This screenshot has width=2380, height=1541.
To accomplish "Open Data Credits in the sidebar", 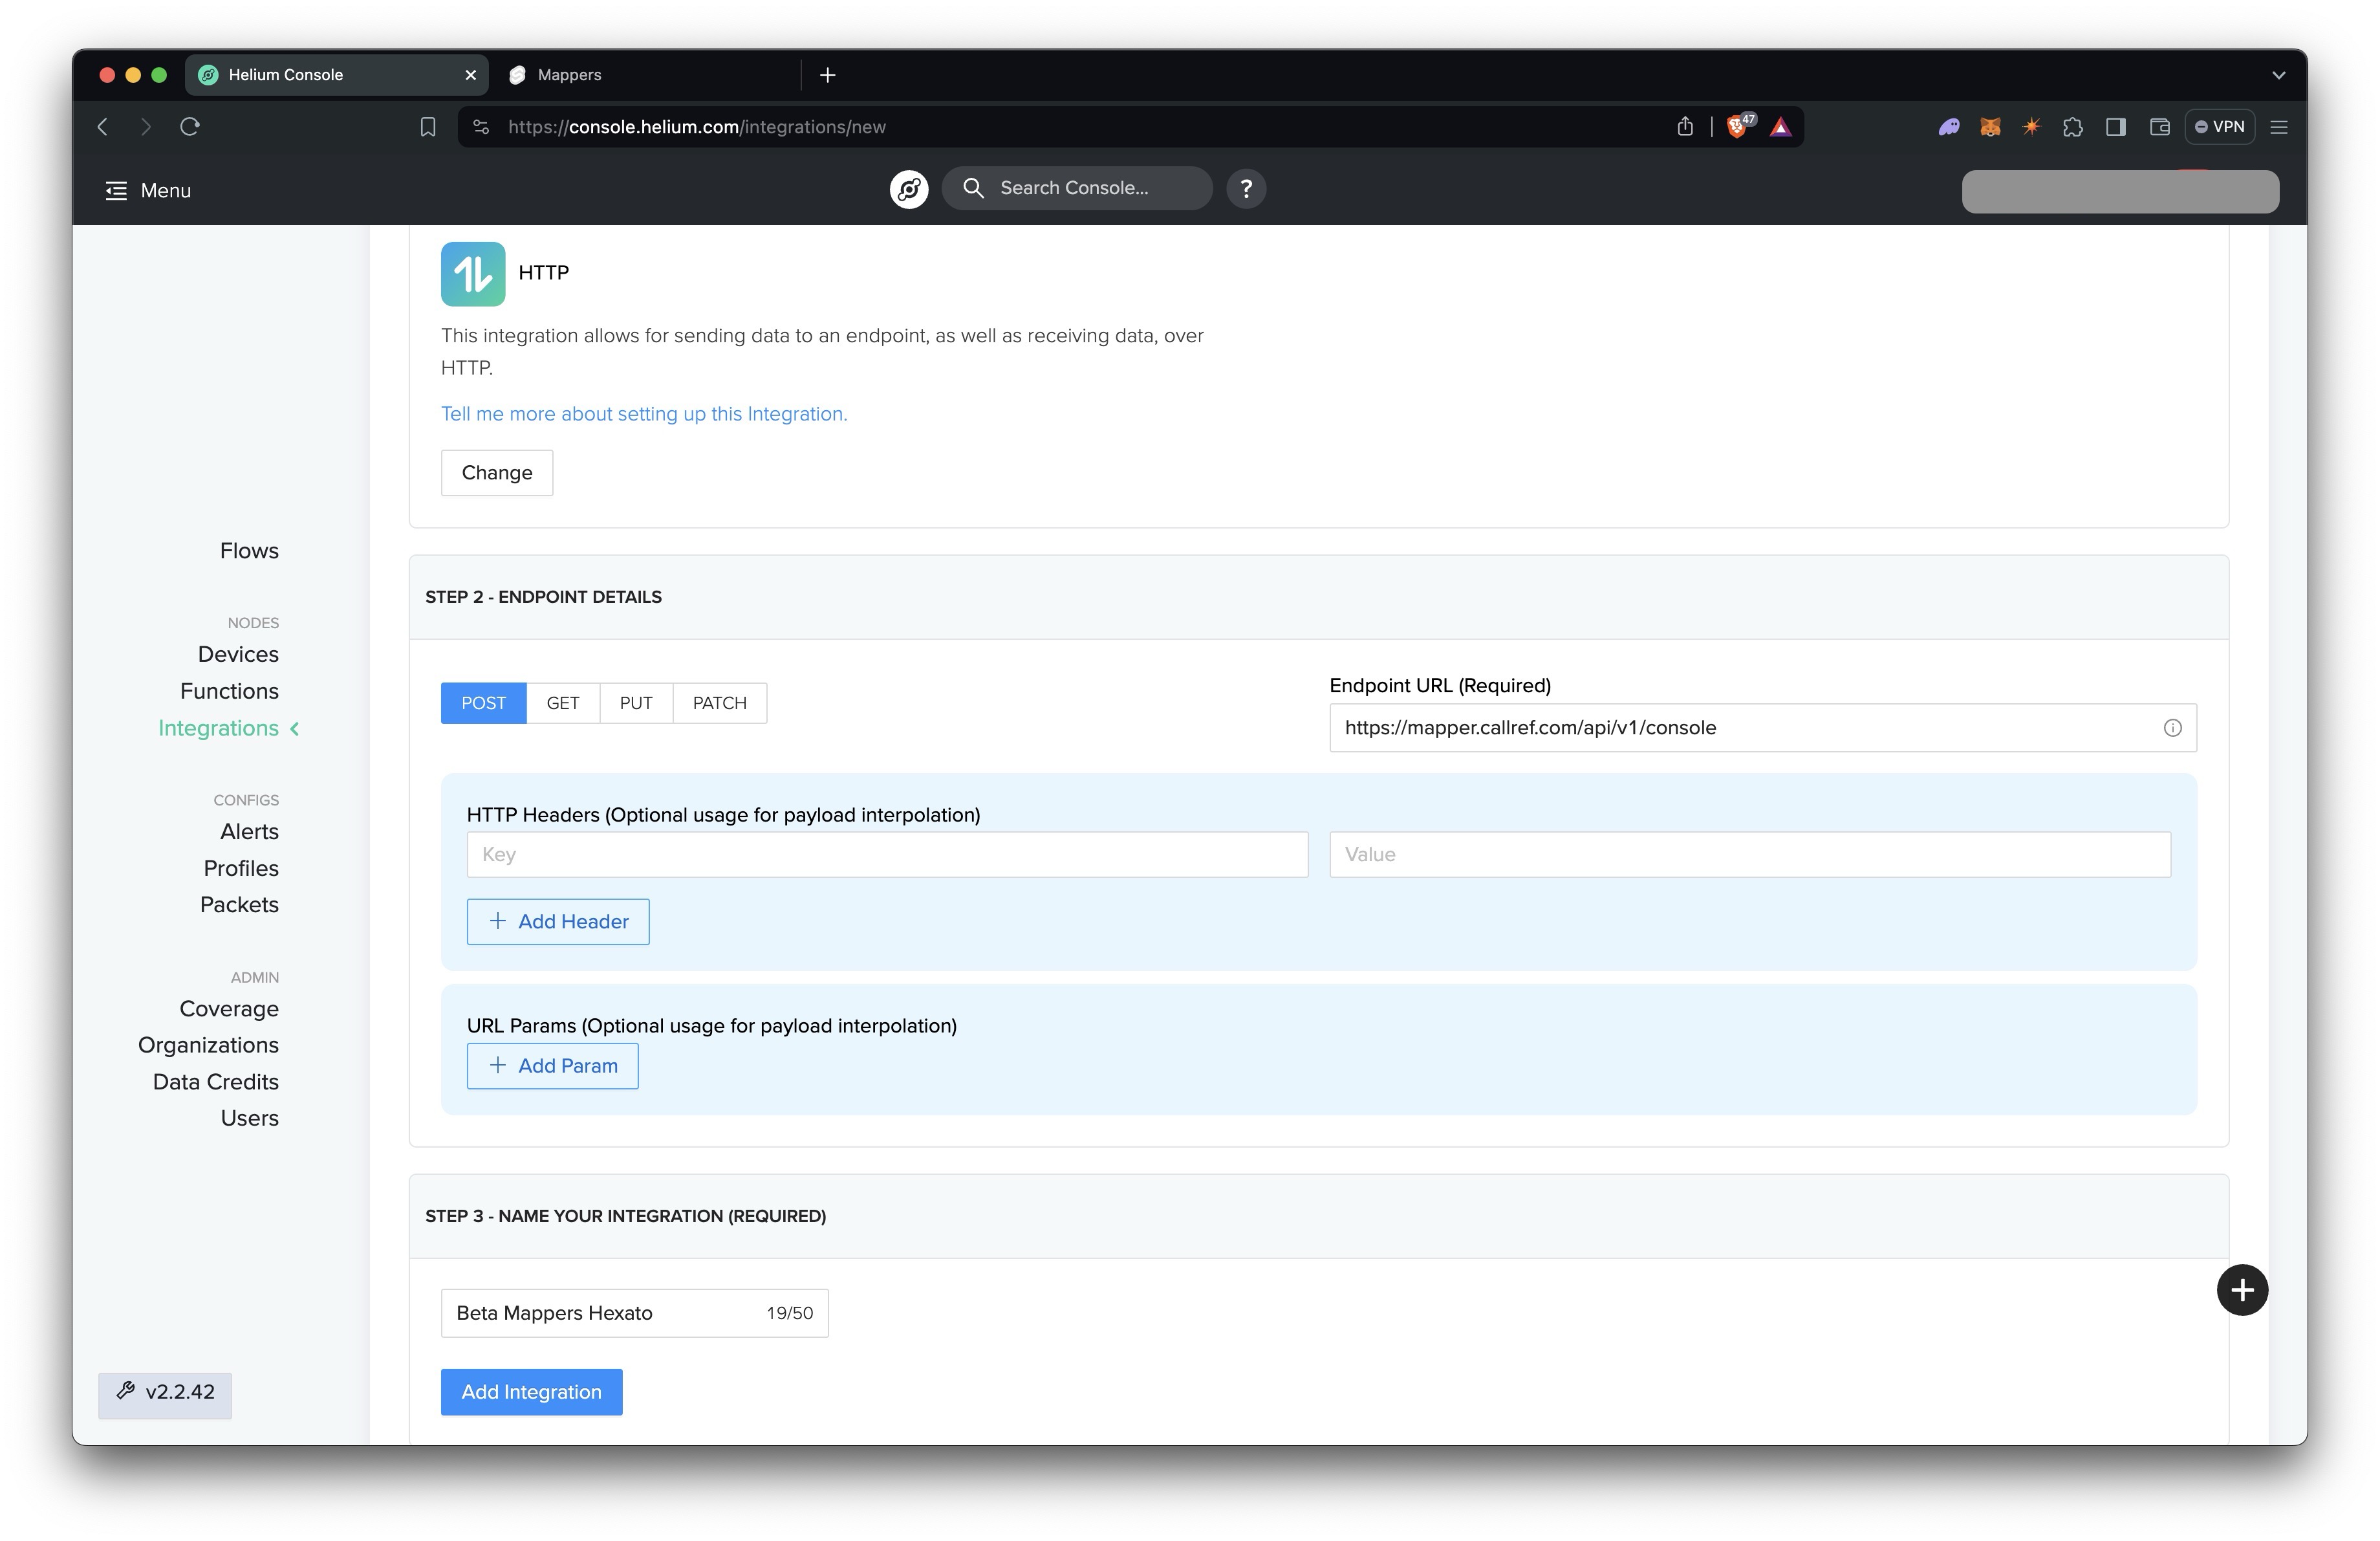I will [216, 1082].
